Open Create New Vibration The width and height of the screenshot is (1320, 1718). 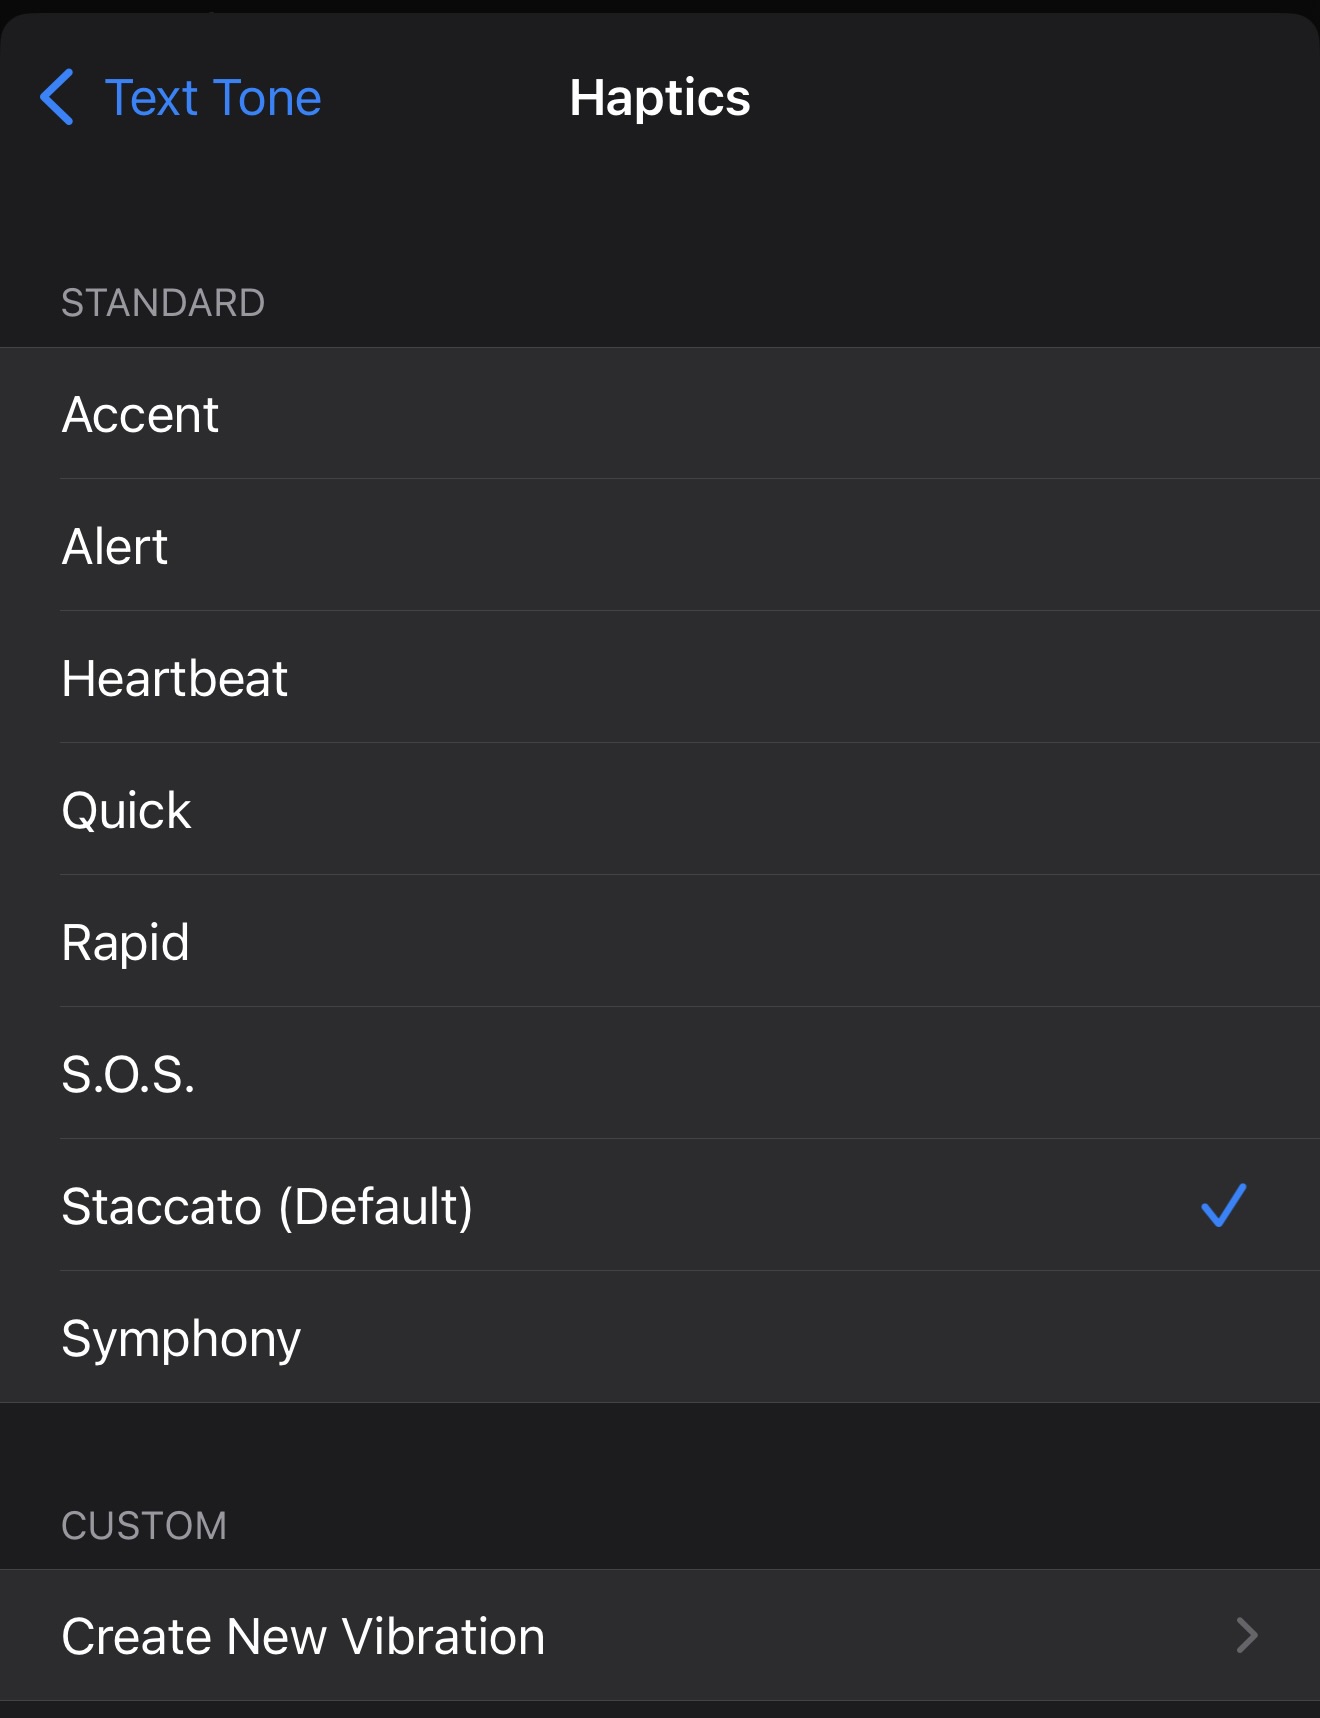point(303,1636)
